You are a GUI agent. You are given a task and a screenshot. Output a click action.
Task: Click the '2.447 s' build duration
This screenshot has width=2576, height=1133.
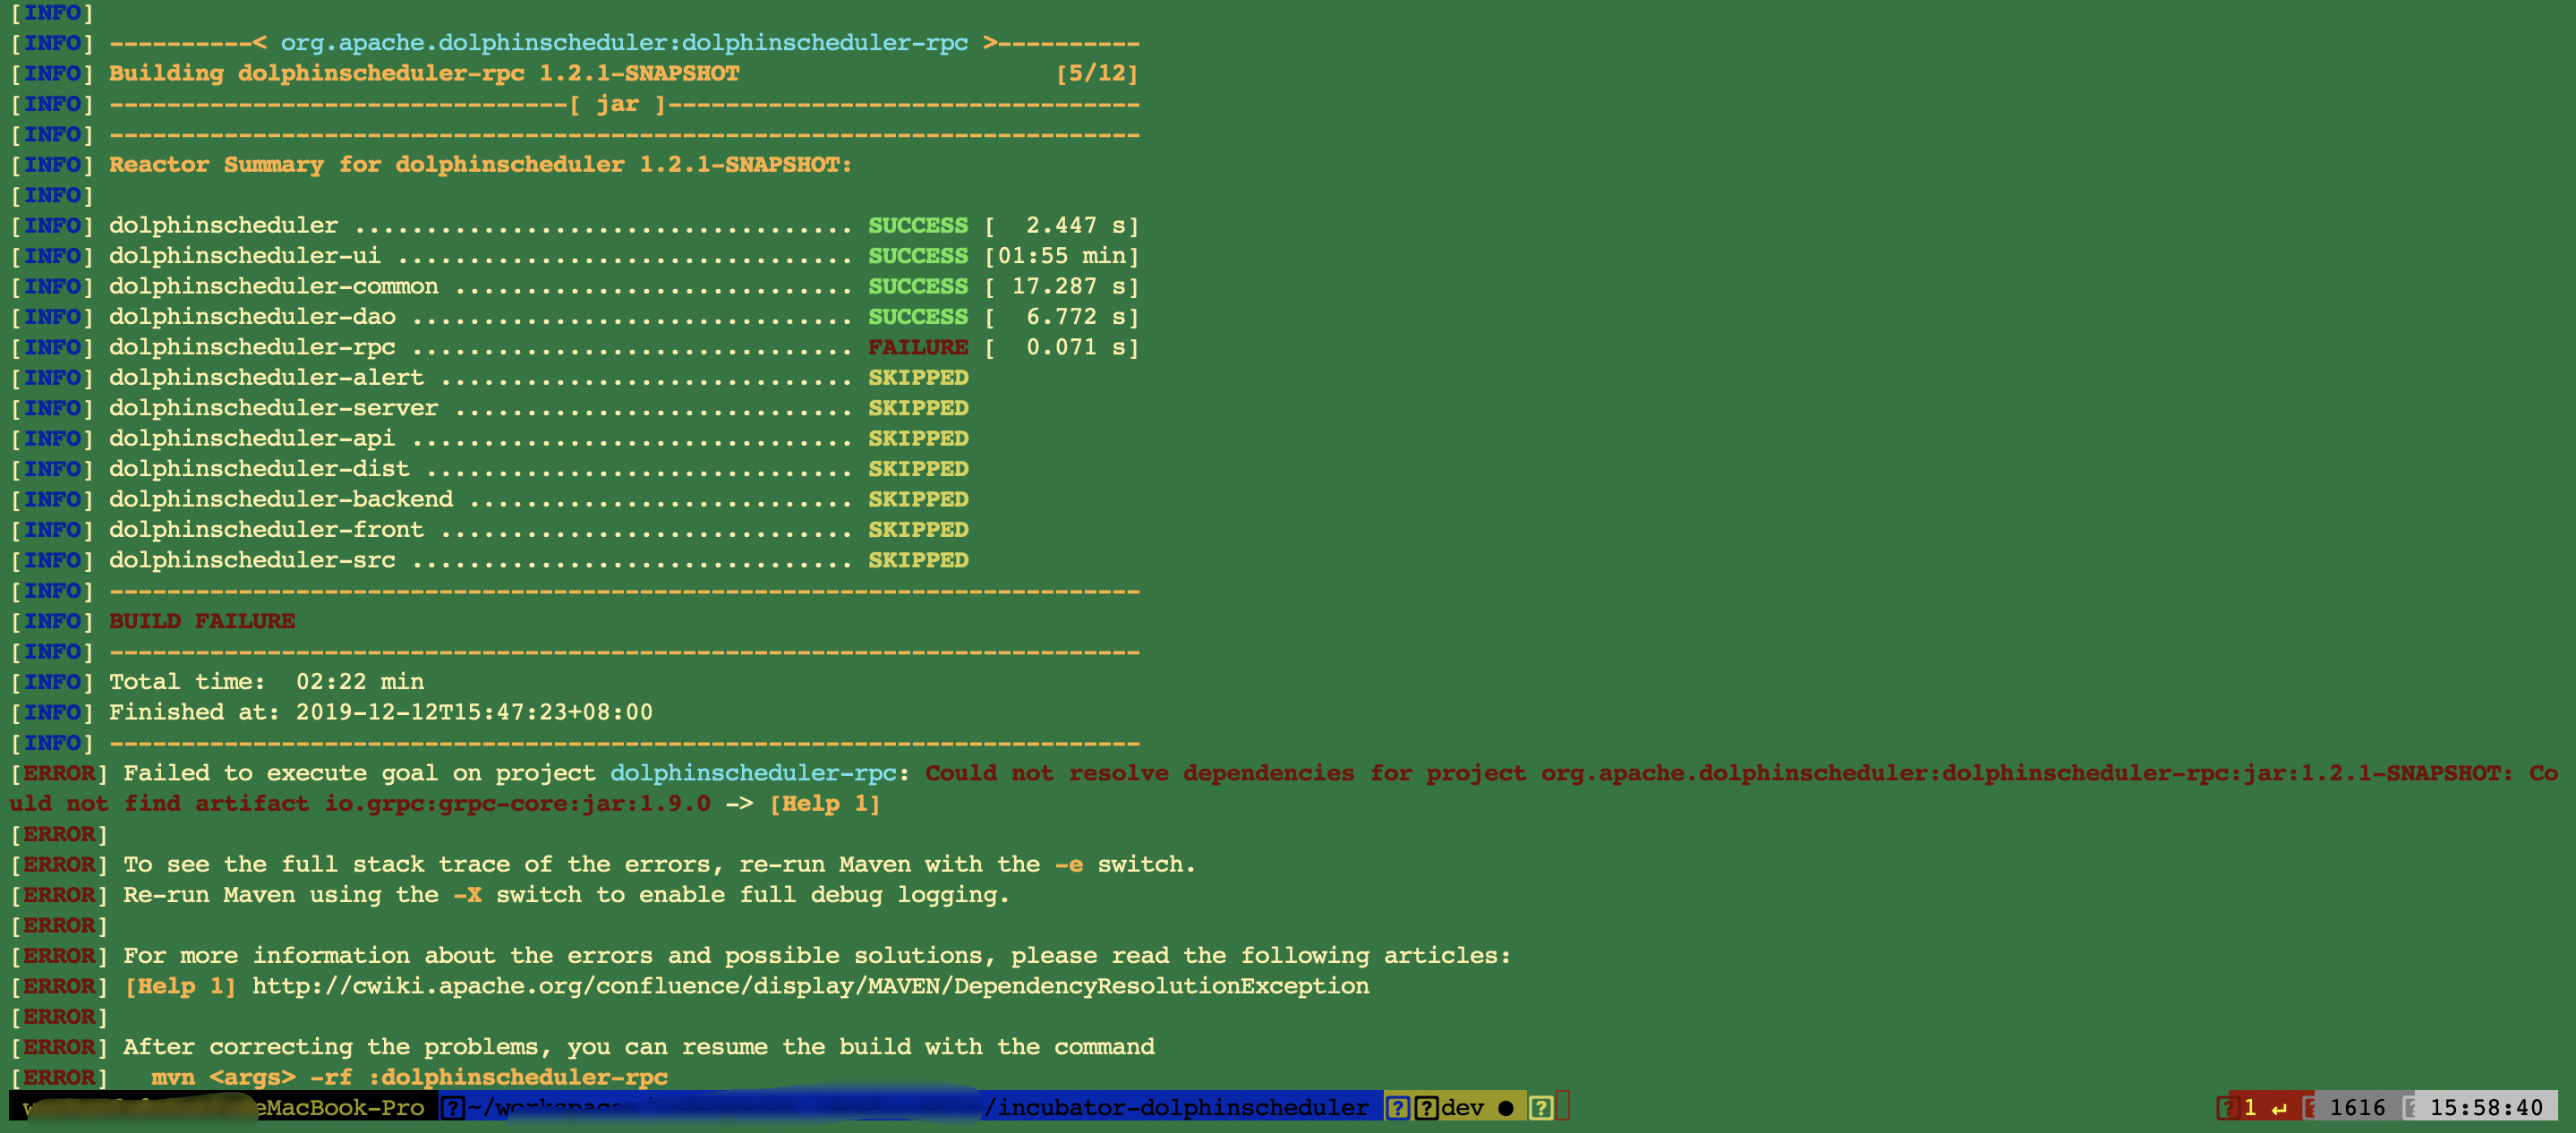coord(1075,226)
